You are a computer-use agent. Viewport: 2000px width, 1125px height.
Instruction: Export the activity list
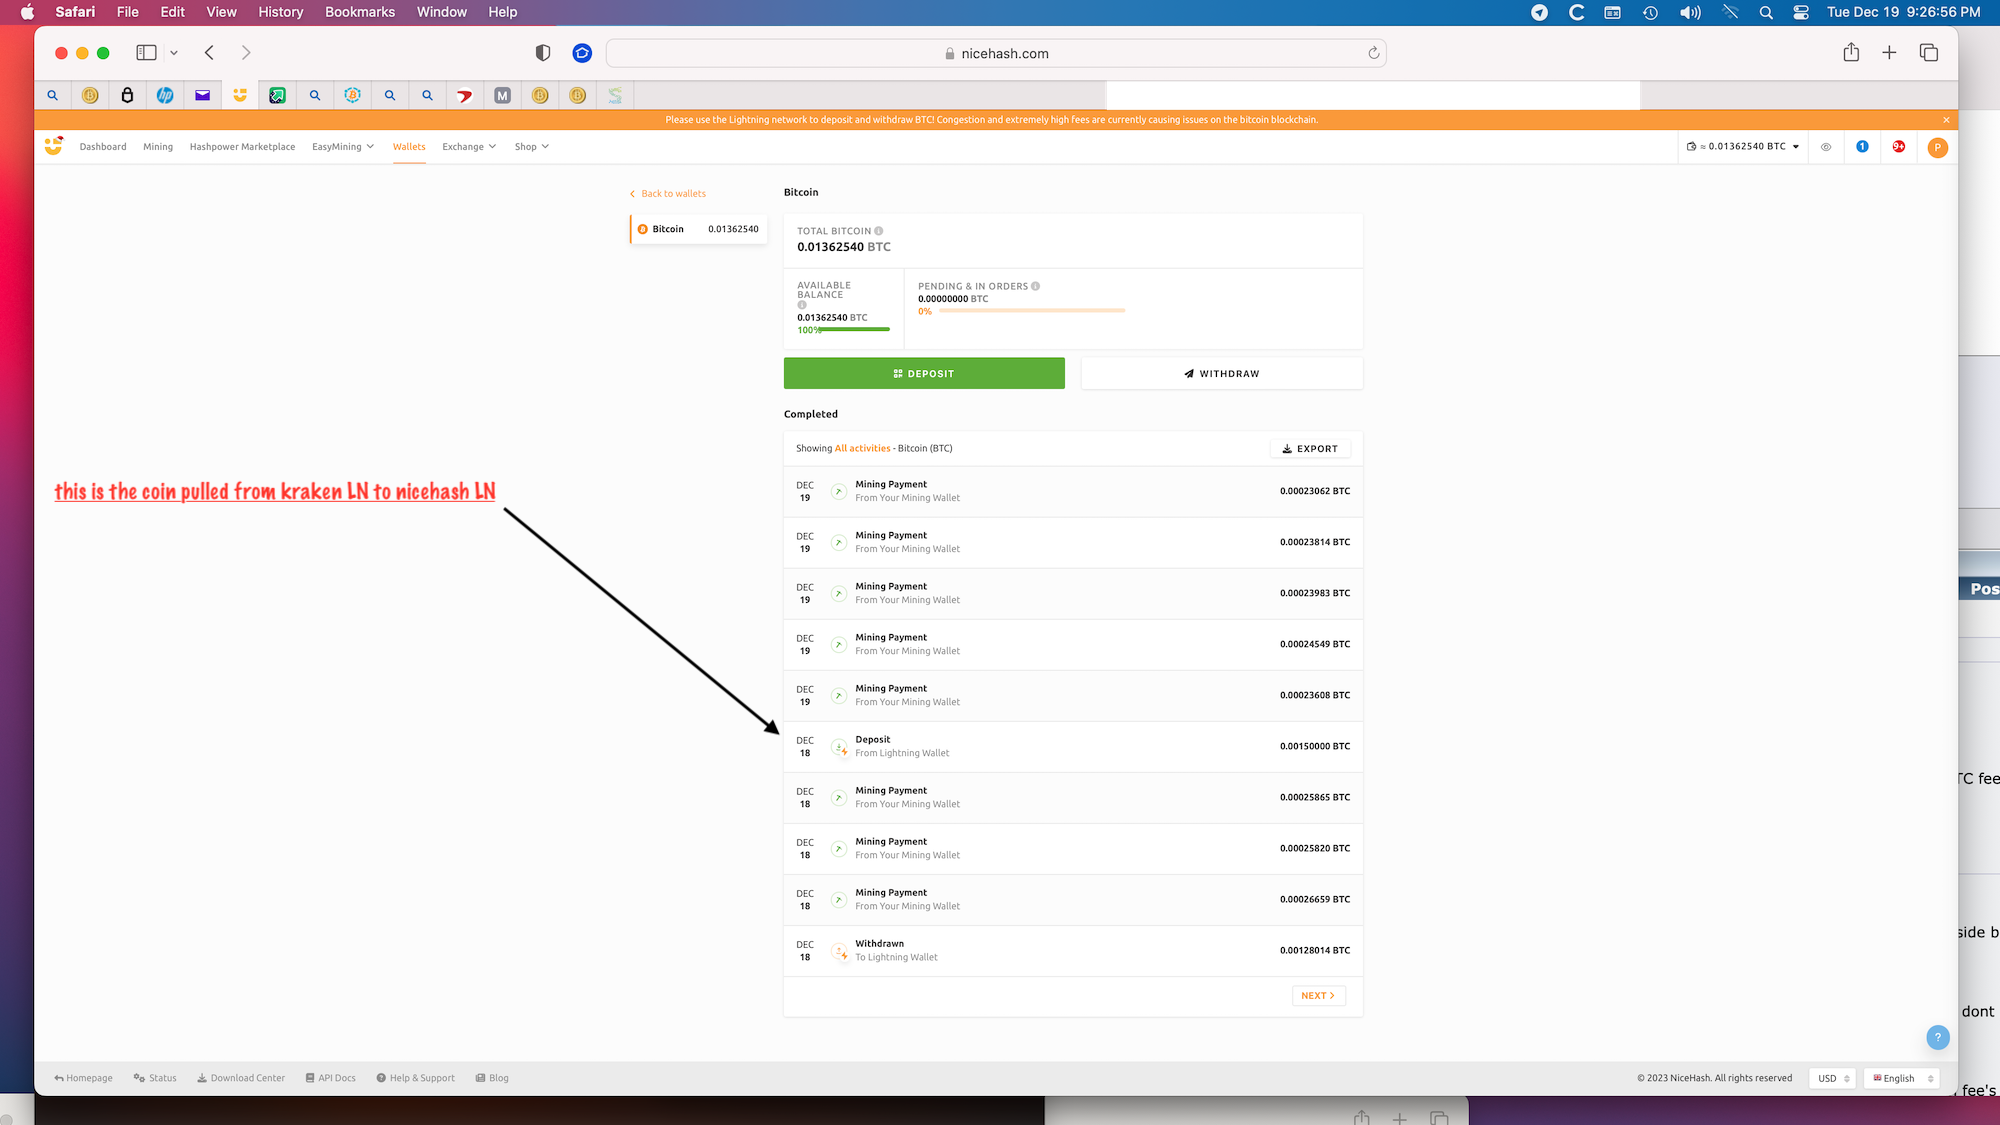click(x=1310, y=449)
